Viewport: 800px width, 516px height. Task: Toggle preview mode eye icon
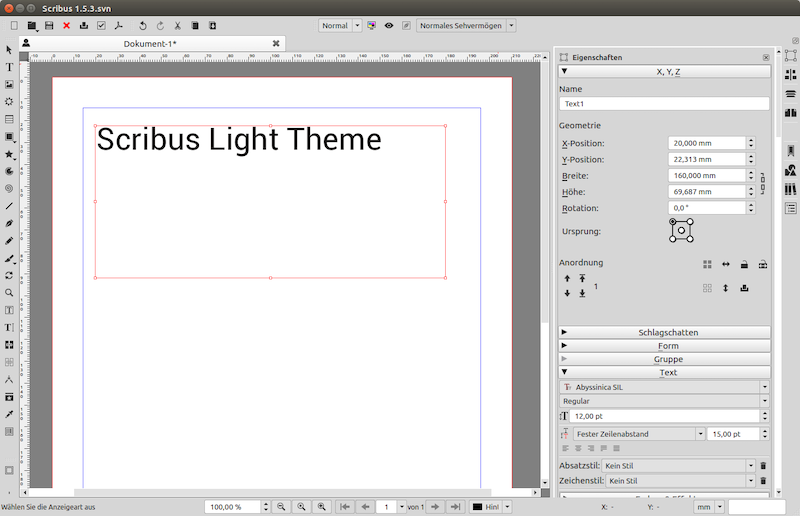389,26
